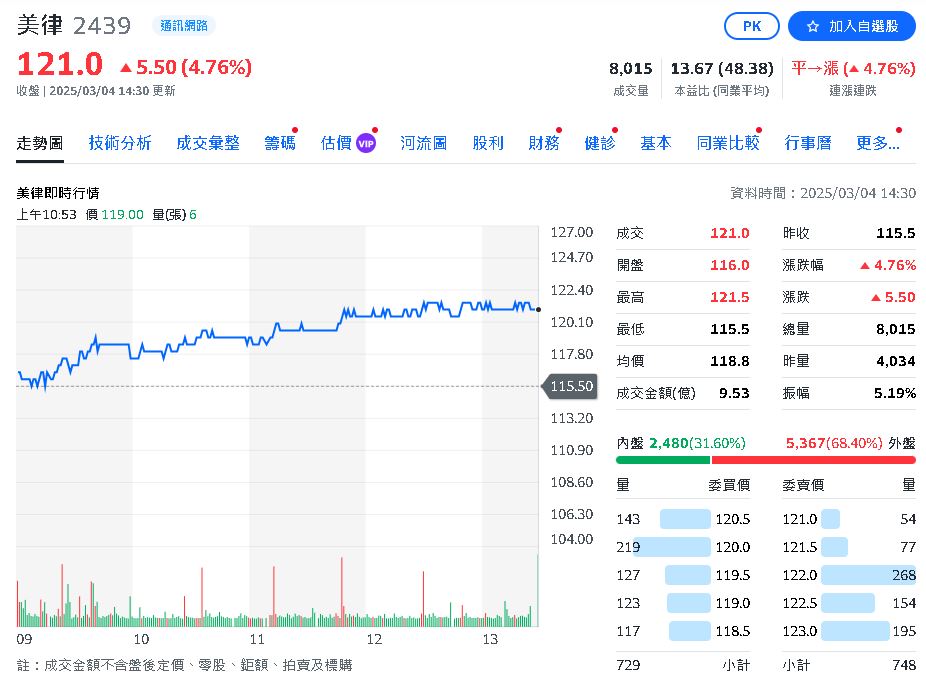Open the 行事曆 calendar tab
This screenshot has height=690, width=926.
coord(808,143)
